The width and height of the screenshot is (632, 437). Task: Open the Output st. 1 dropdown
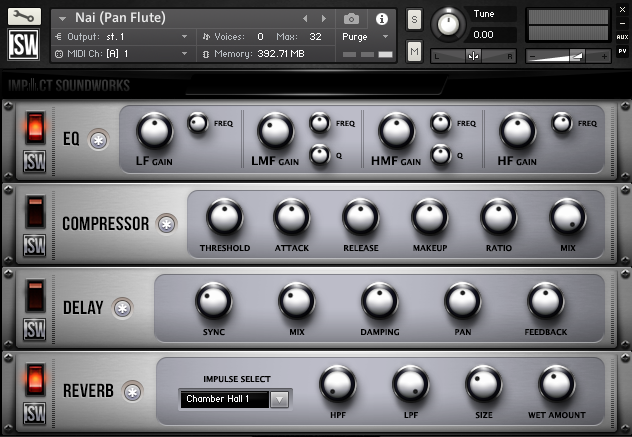pyautogui.click(x=185, y=37)
